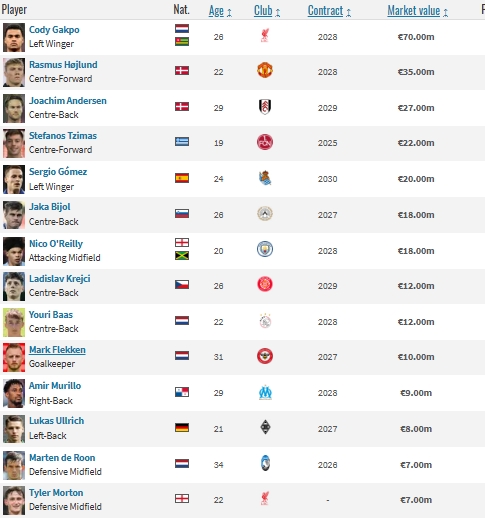
Task: Click the Ajax crest in Youri Baas's row
Action: [265, 321]
